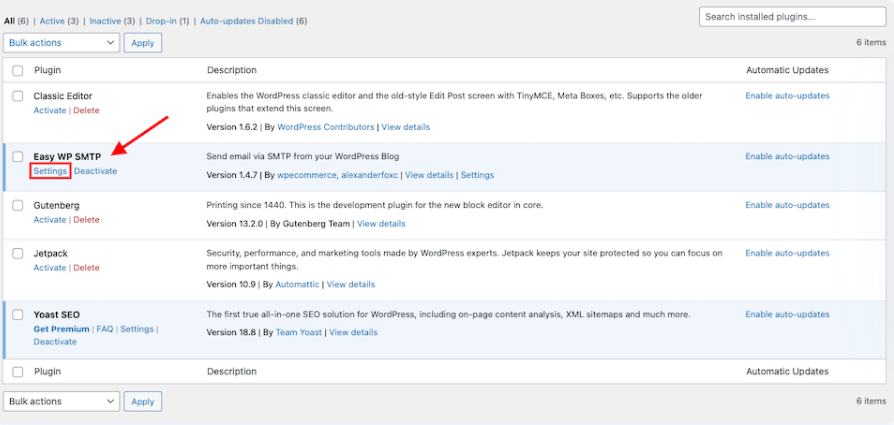This screenshot has width=894, height=425.
Task: Tick the Classic Editor checkbox
Action: [x=18, y=96]
